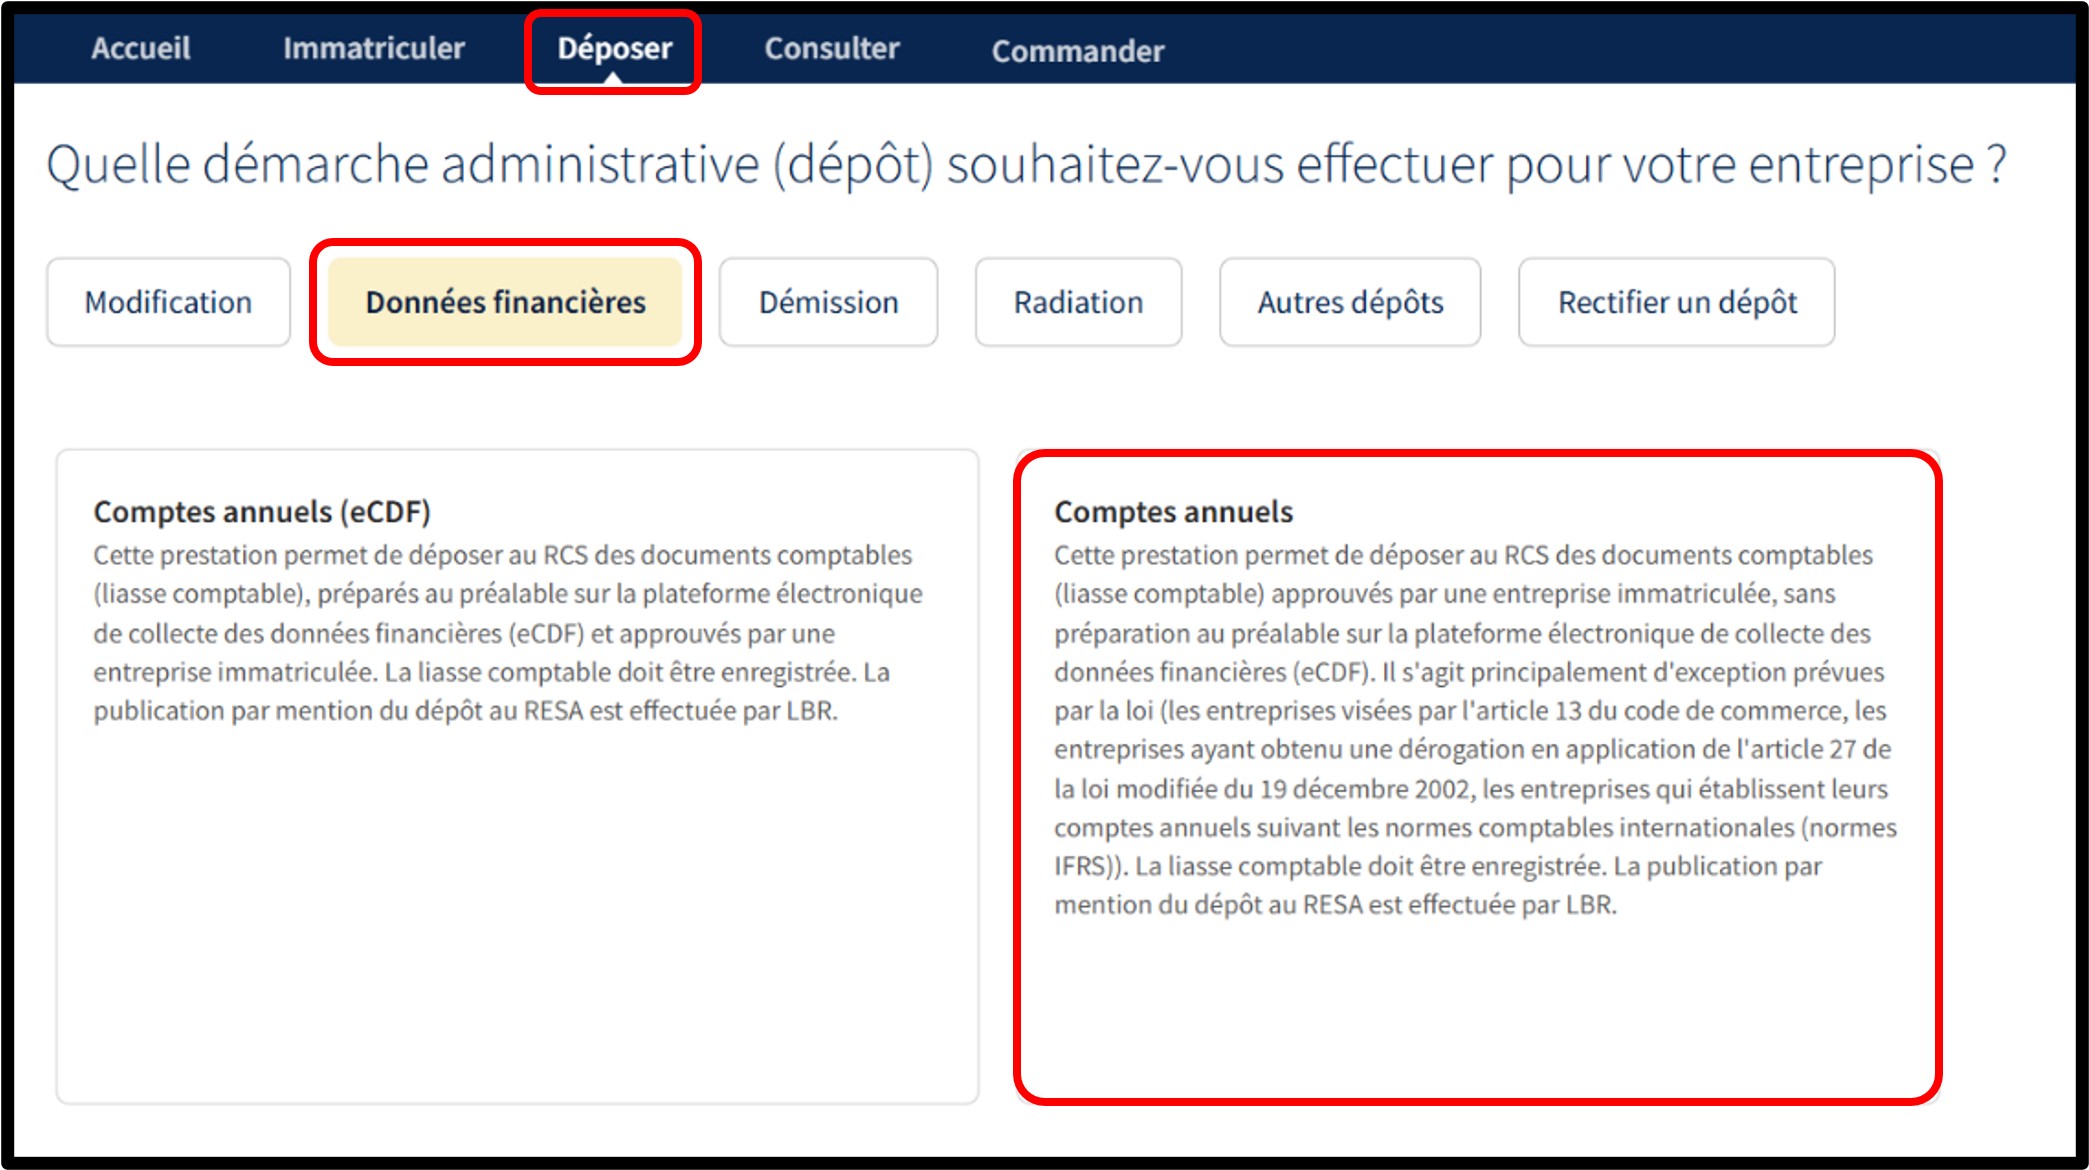Screen dimensions: 2089x1170
Task: Click the Comptes annuels (eCDF) card title
Action: click(262, 512)
